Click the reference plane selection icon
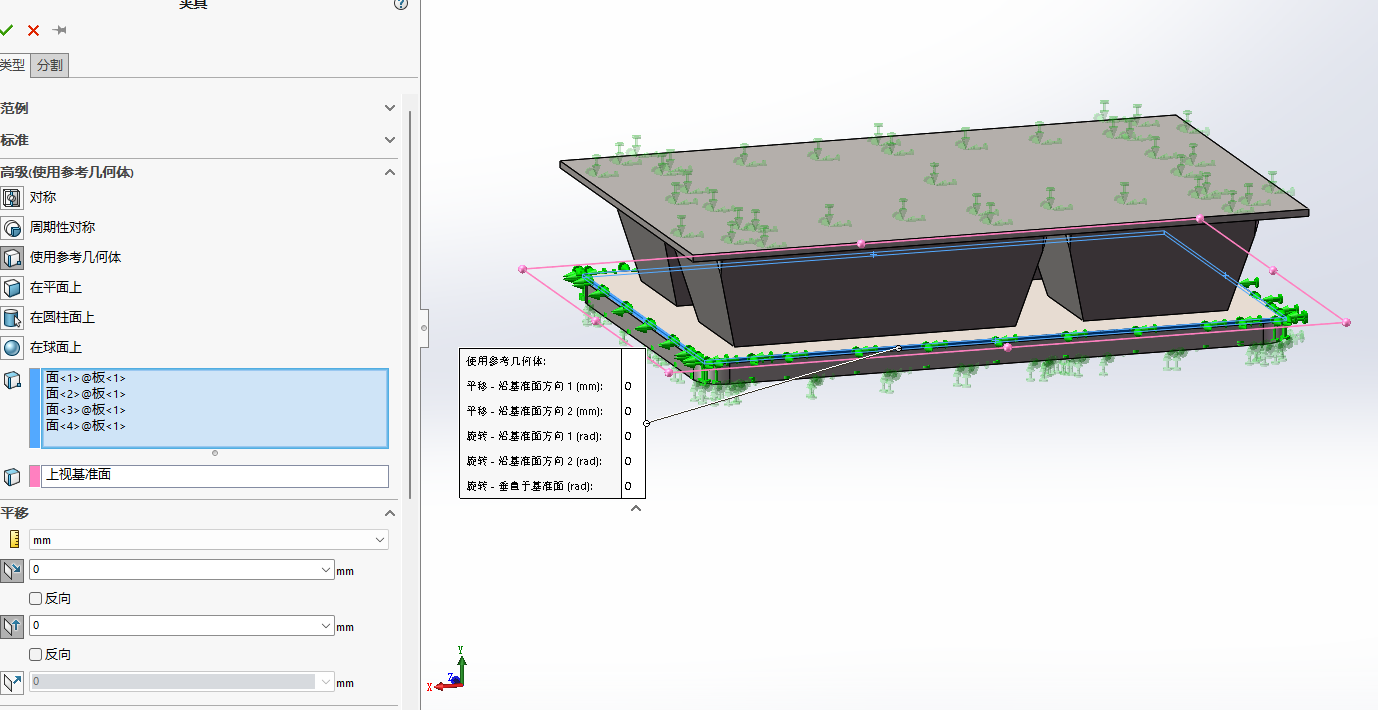The width and height of the screenshot is (1378, 710). point(12,476)
